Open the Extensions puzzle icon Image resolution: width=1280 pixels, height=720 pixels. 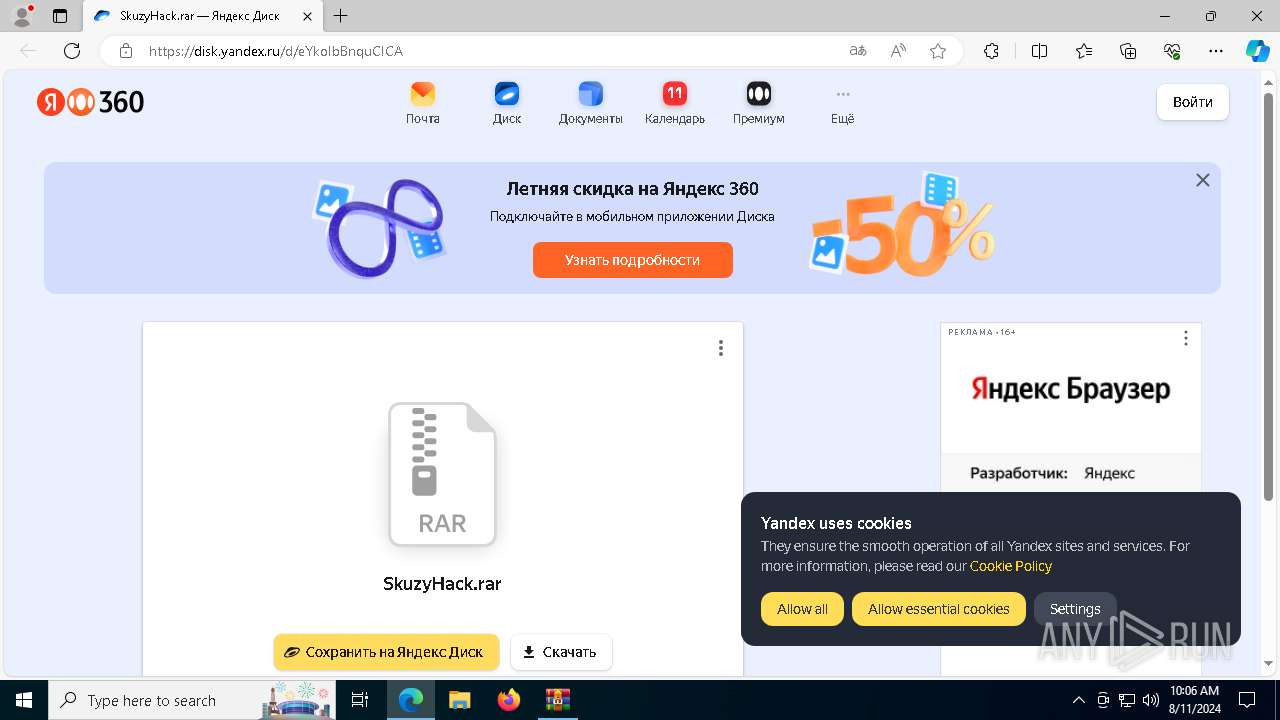coord(991,51)
